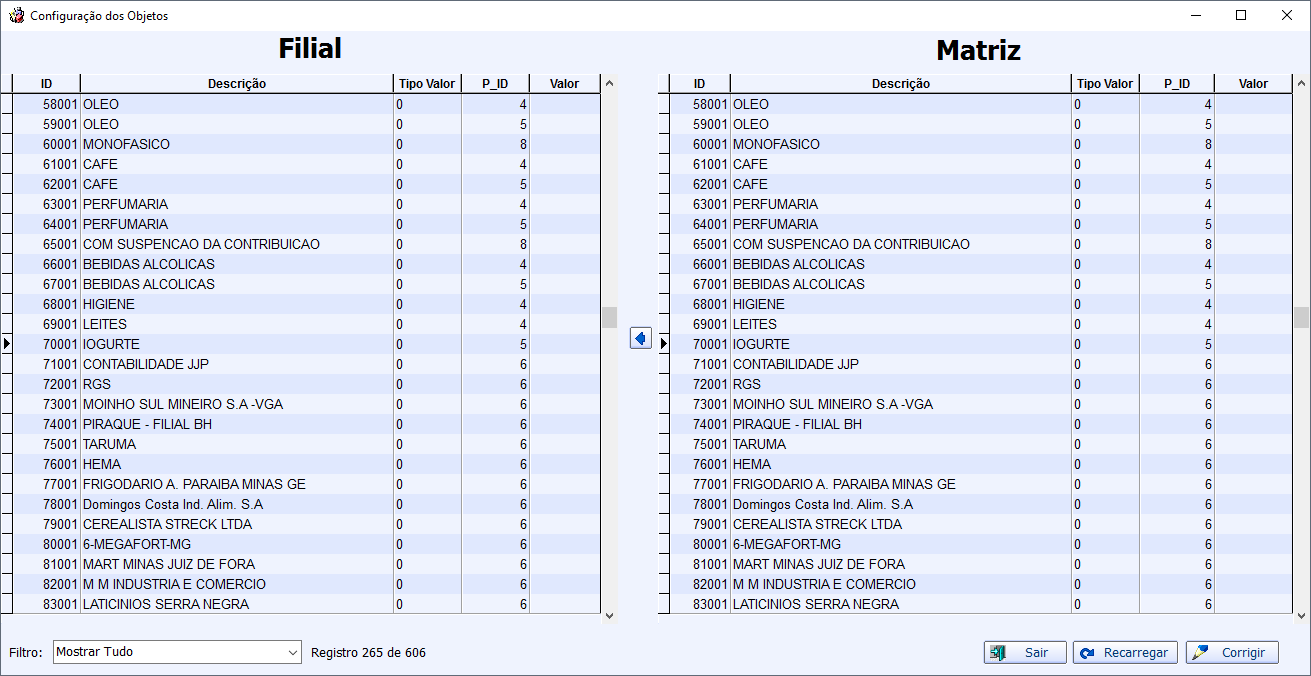
Task: Click the ID column header in Filial
Action: 46,84
